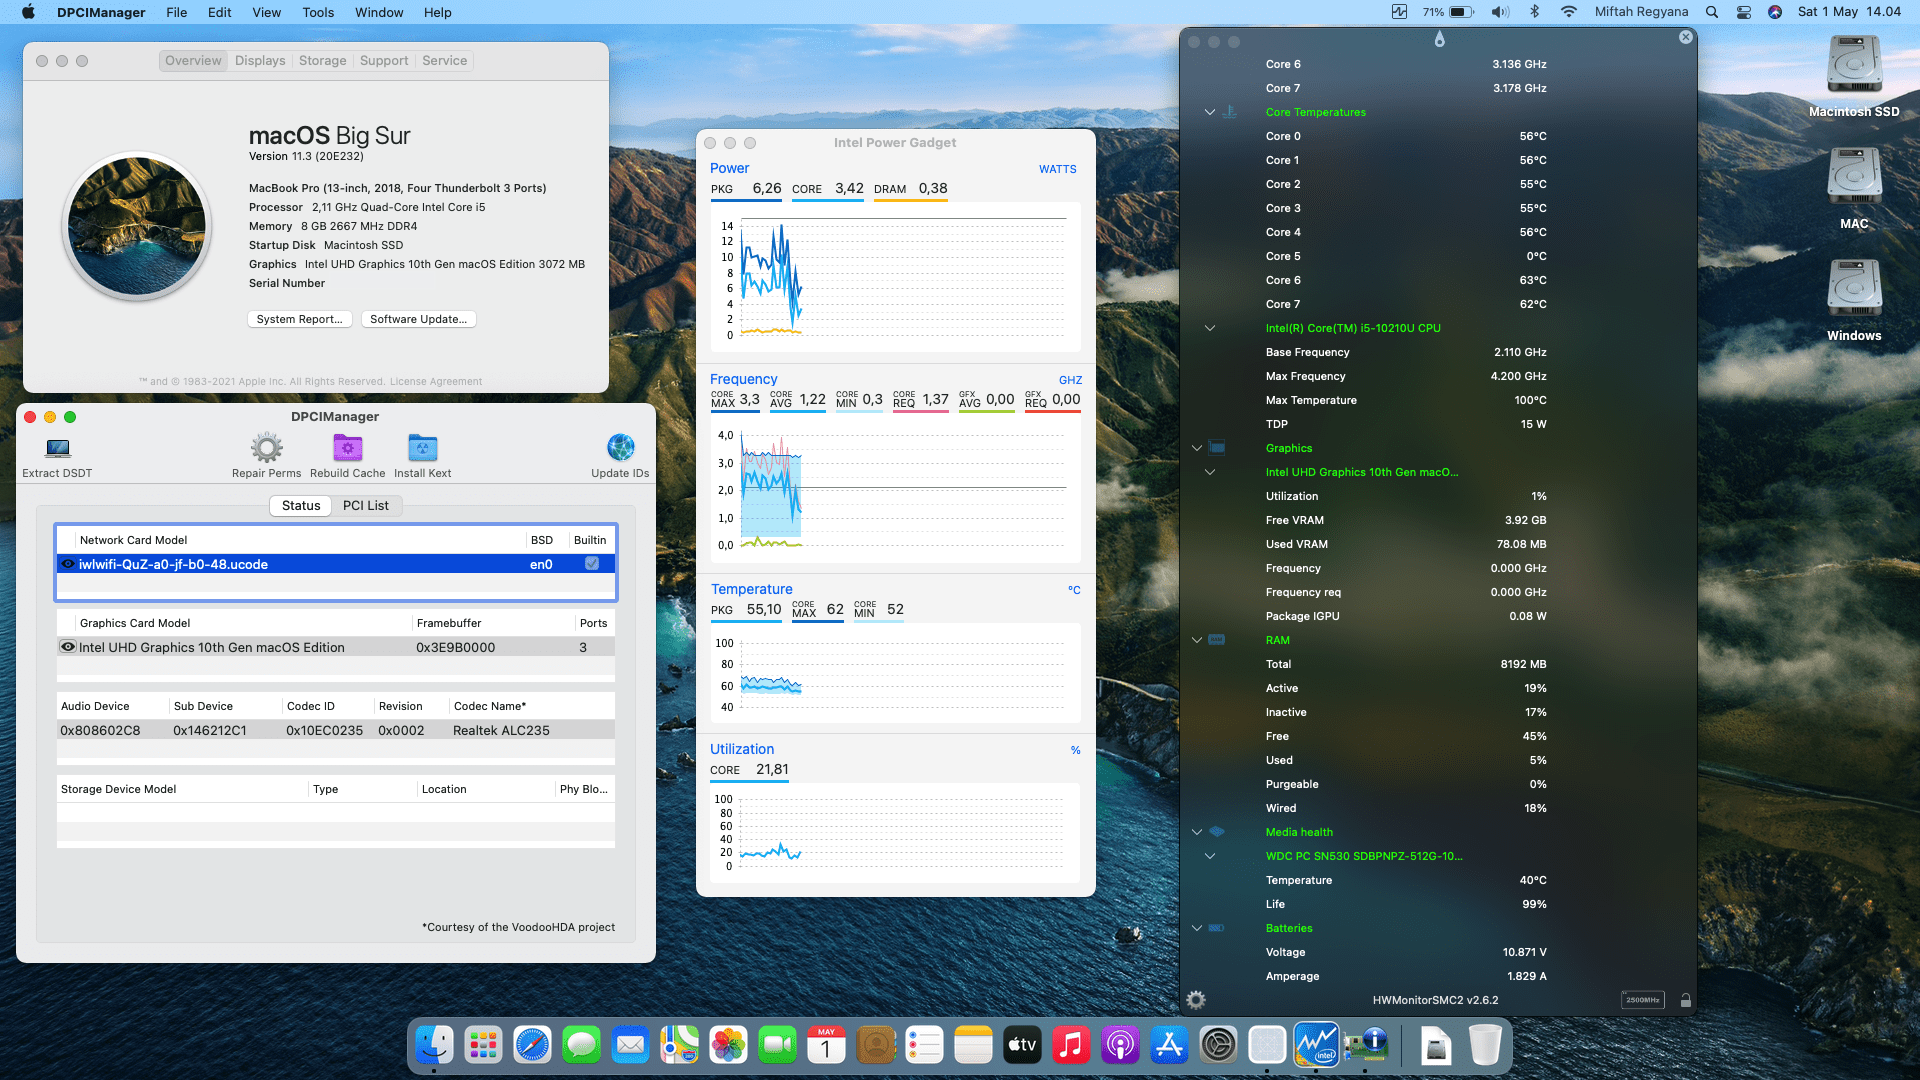Open the Tools menu

pyautogui.click(x=318, y=12)
